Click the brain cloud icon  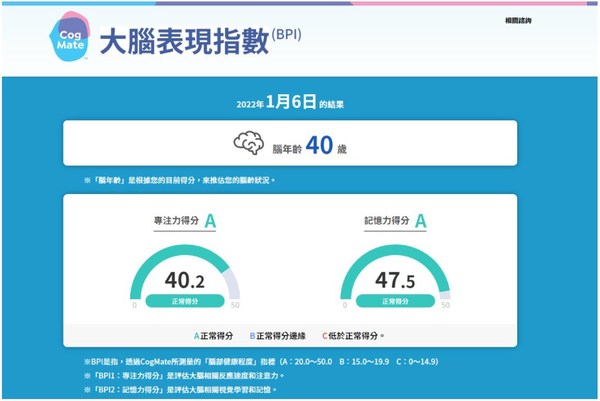248,143
